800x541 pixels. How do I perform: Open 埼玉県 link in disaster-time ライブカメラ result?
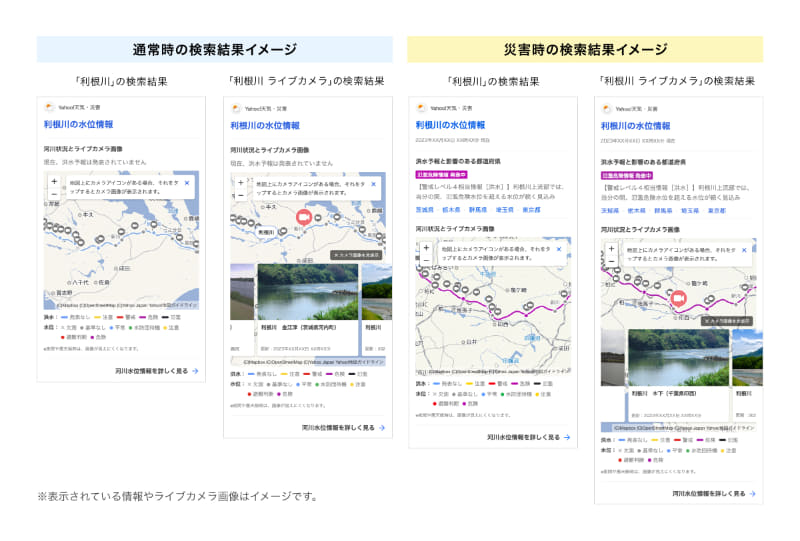click(690, 211)
